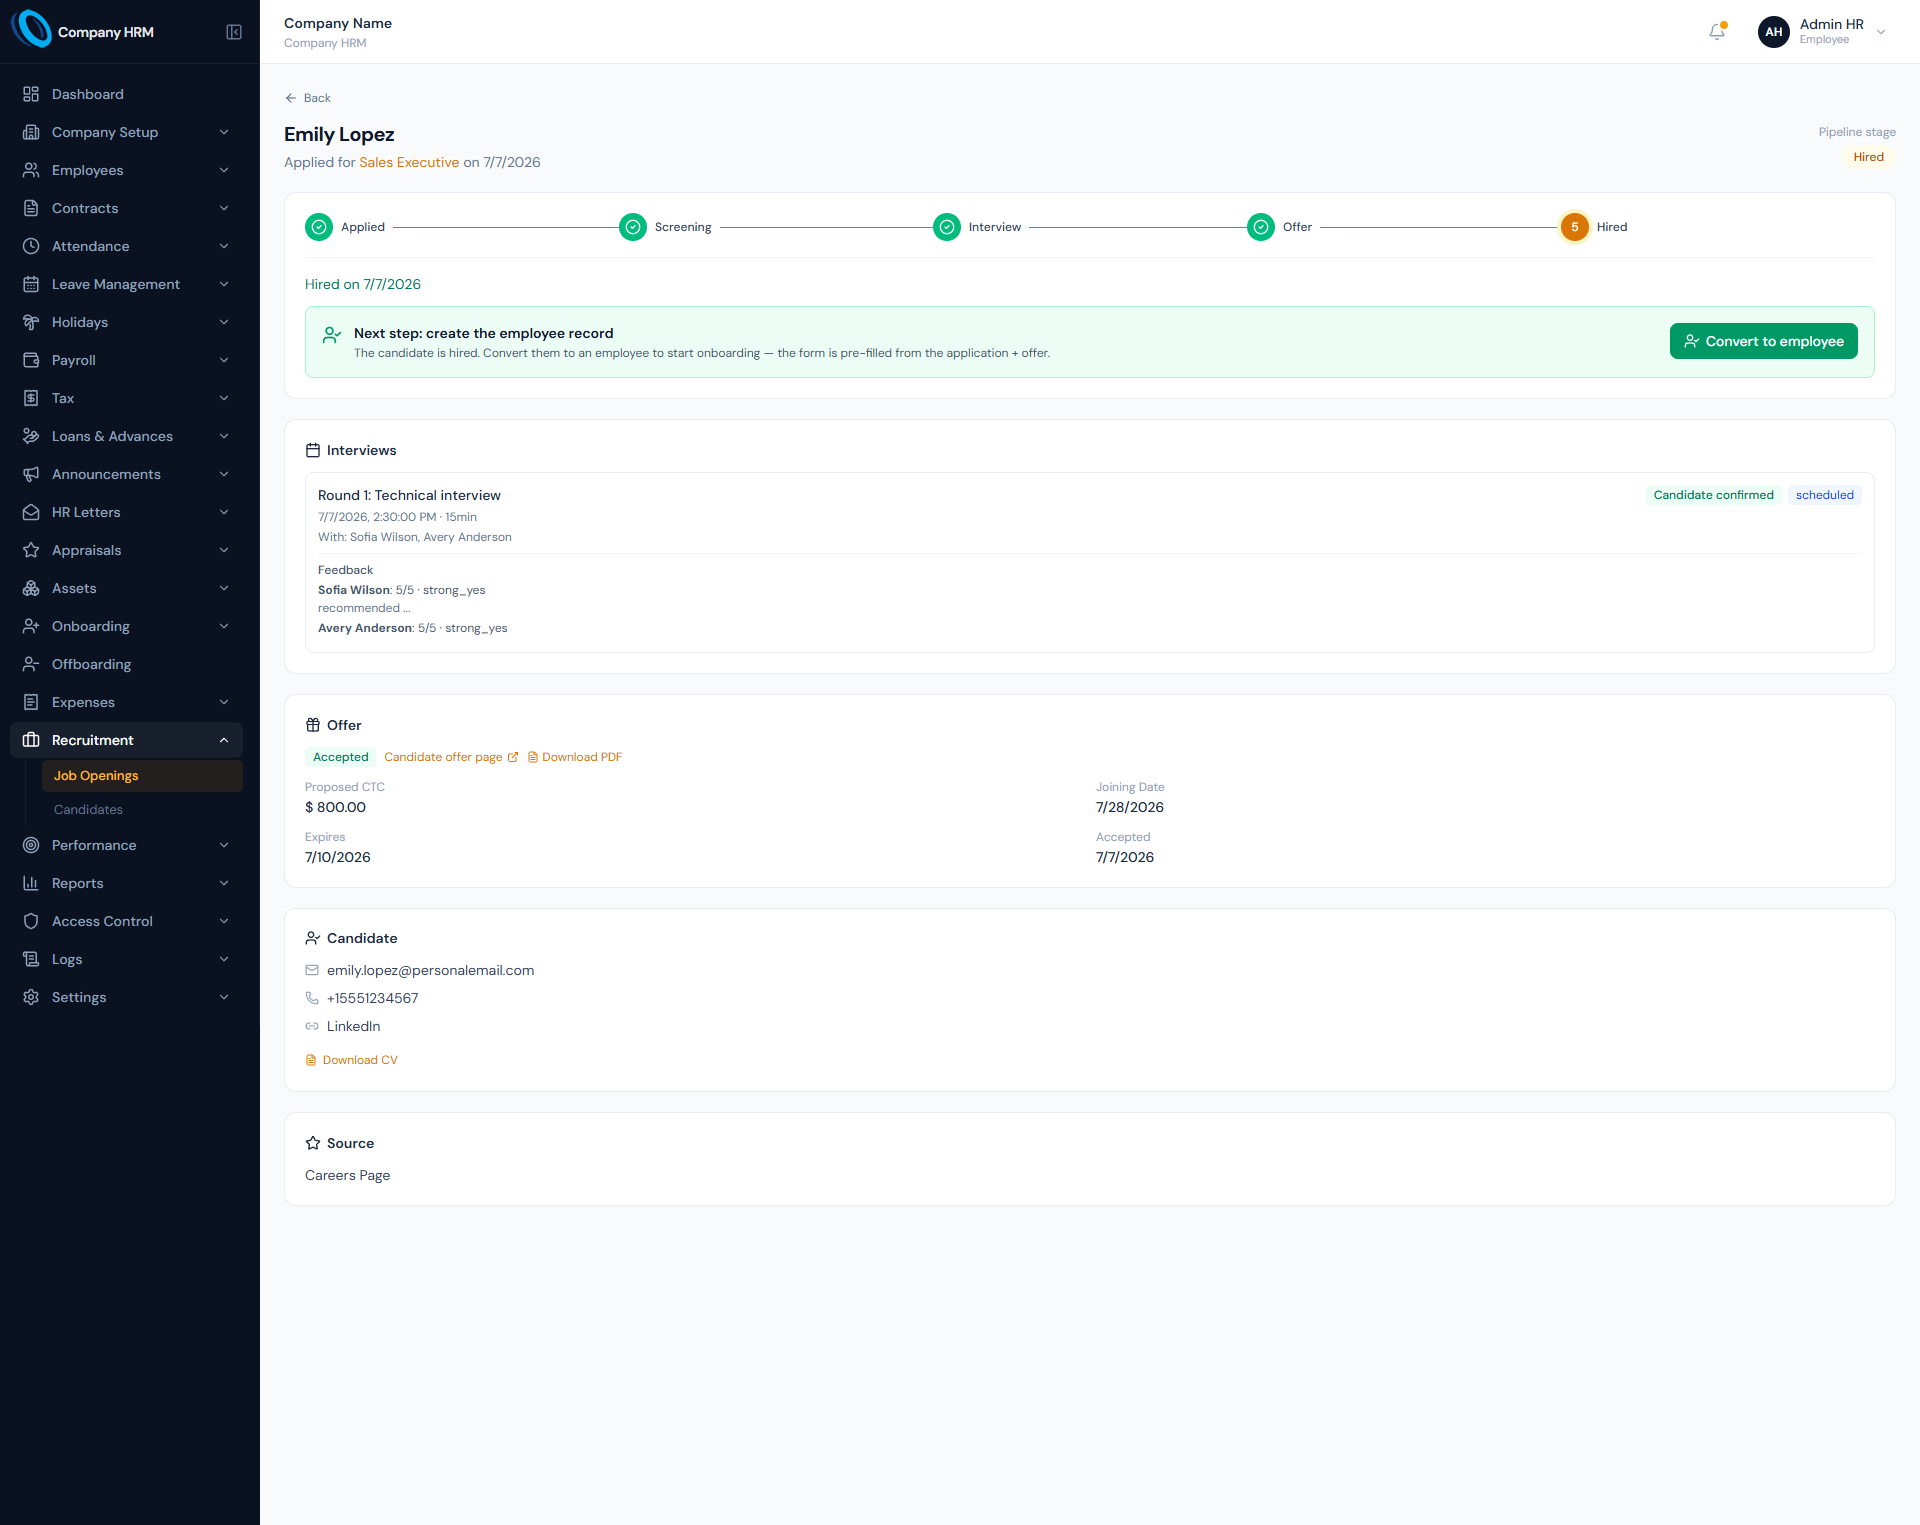
Task: Click the Offboarding user-minus icon
Action: [31, 664]
